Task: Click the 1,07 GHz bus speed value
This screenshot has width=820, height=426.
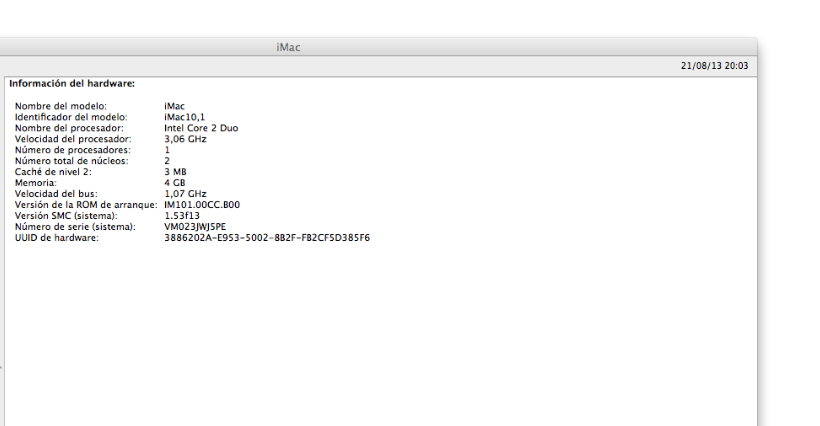Action: pos(185,194)
